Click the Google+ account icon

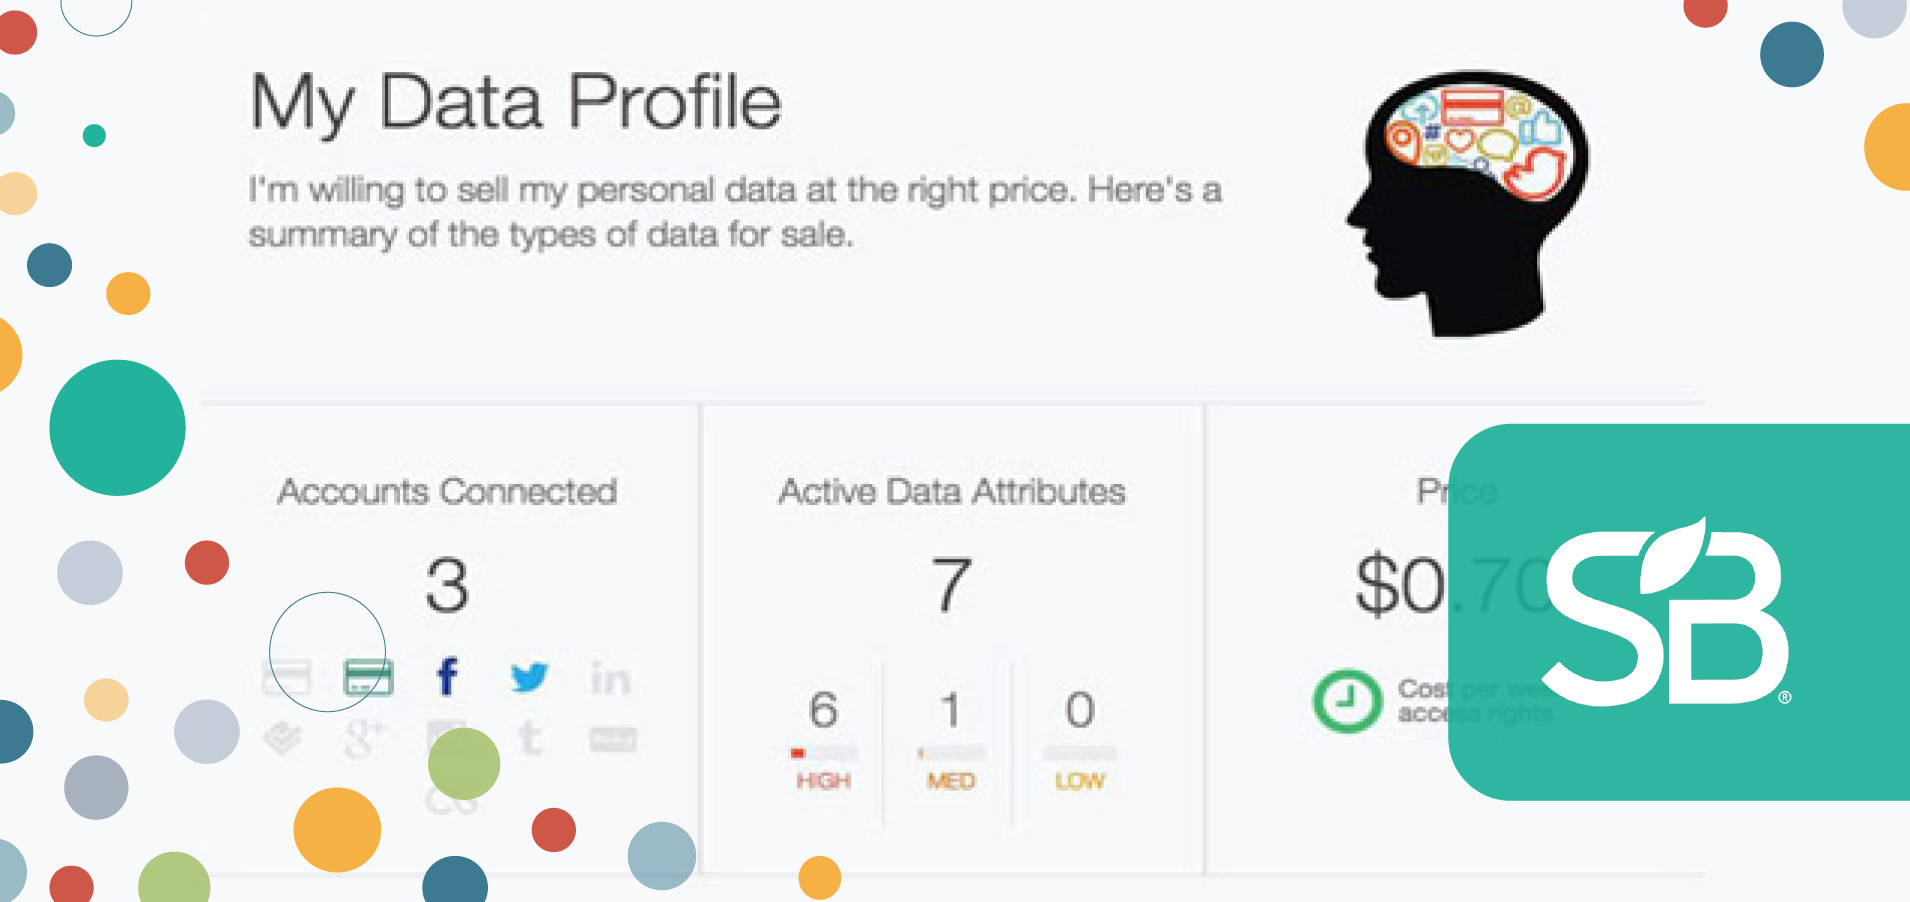click(x=365, y=738)
